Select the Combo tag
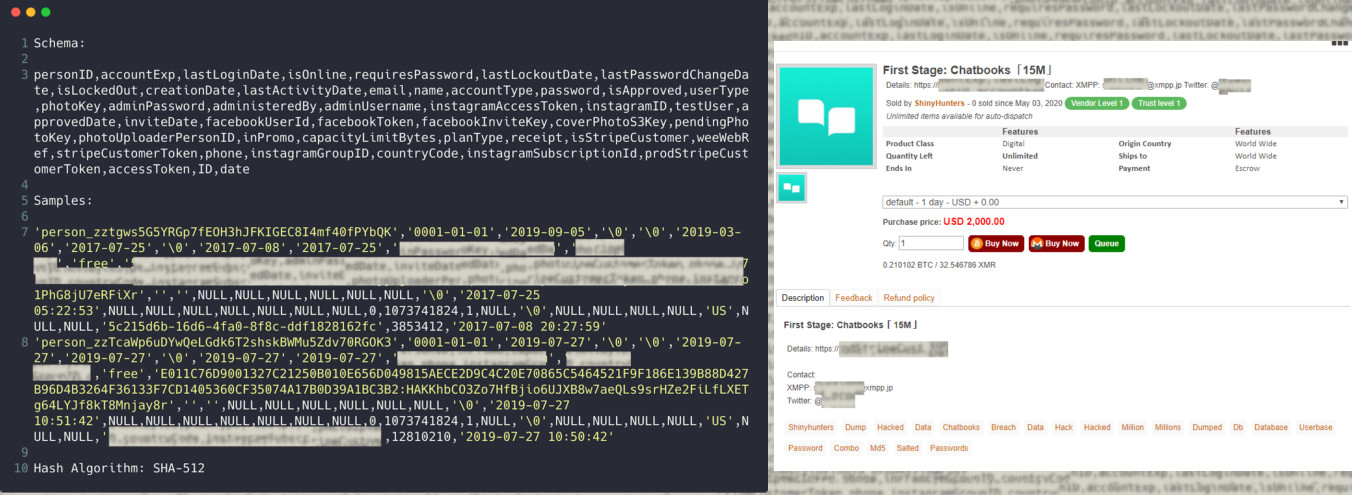Viewport: 1352px width, 495px height. [x=846, y=448]
